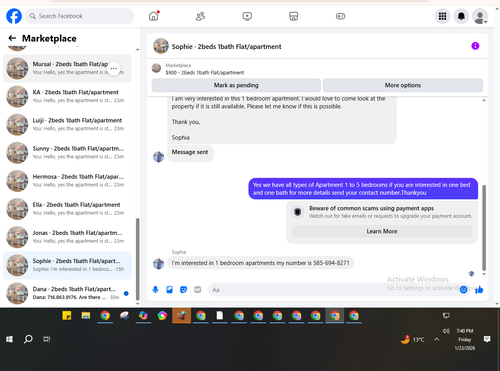Send a thumbs-up like
This screenshot has height=371, width=500.
(x=479, y=290)
